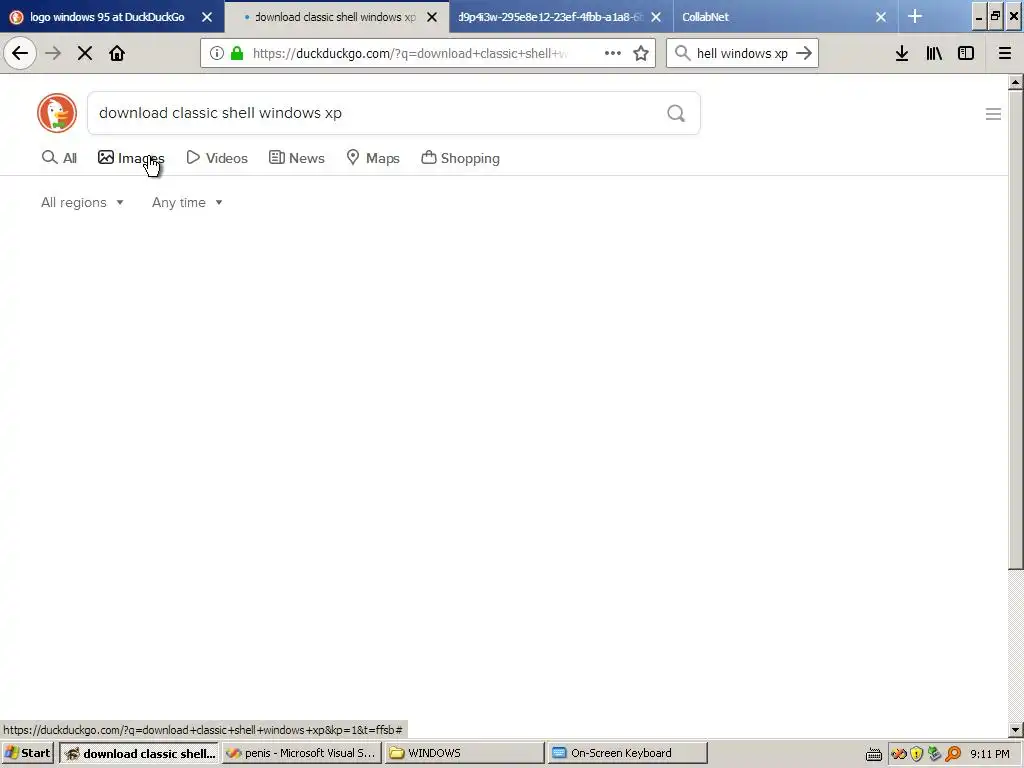The image size is (1024, 768).
Task: Click the scrollbar down arrow
Action: tap(1016, 729)
